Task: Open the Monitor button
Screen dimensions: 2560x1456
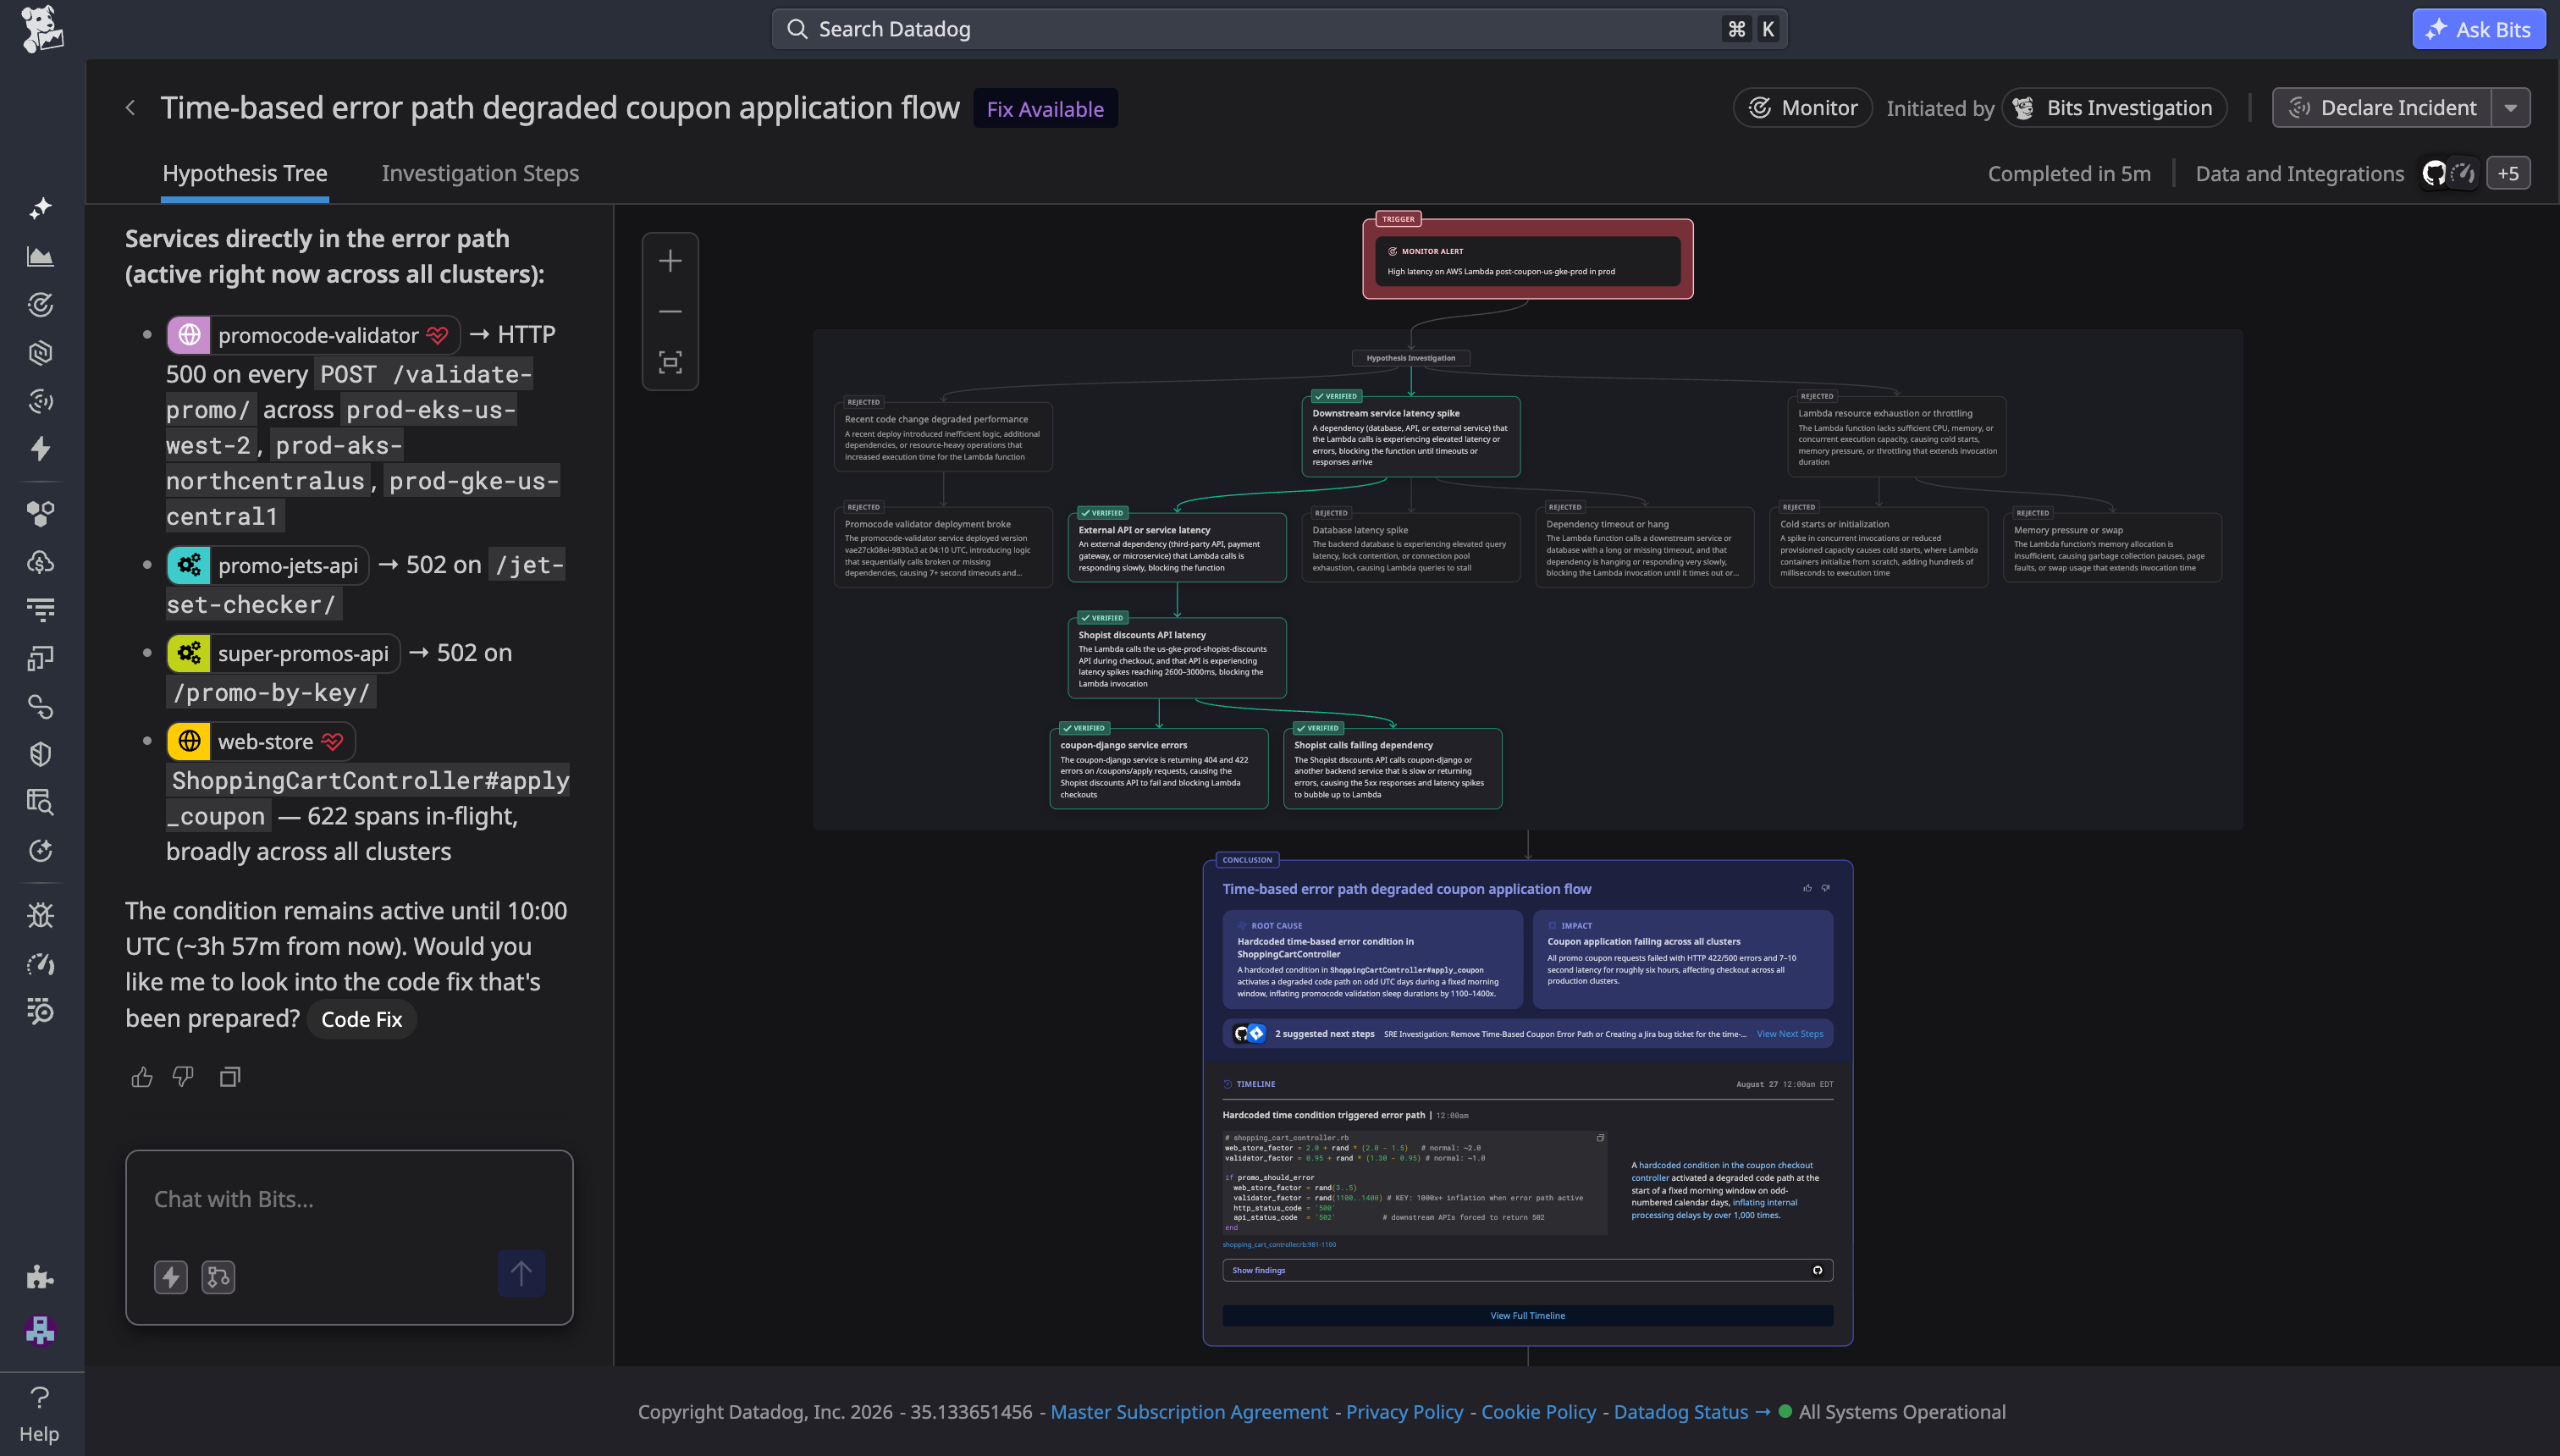Action: point(1802,108)
